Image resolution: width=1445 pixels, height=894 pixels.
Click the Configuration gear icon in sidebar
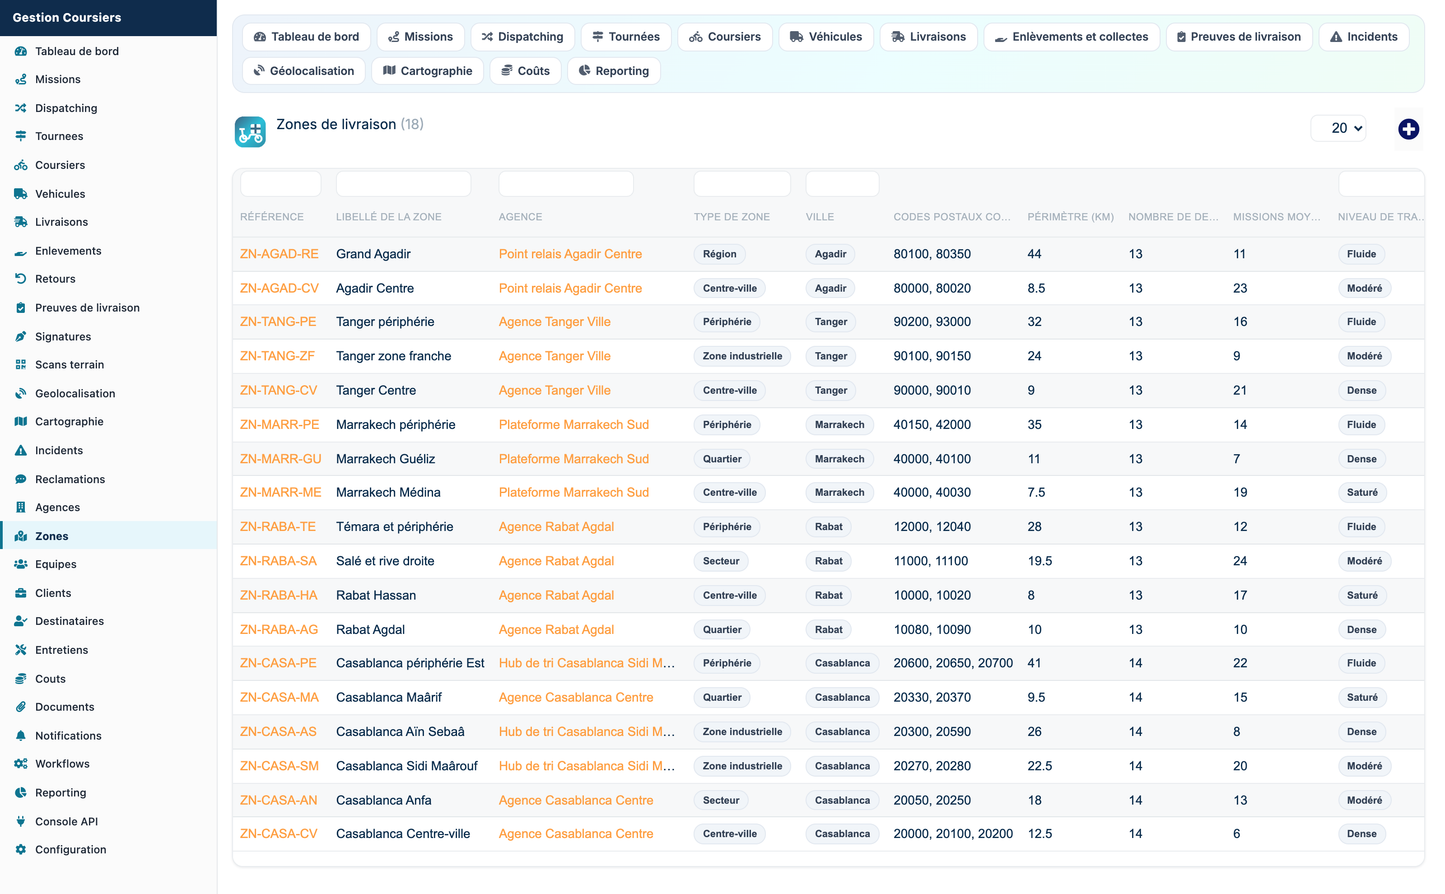pos(20,850)
